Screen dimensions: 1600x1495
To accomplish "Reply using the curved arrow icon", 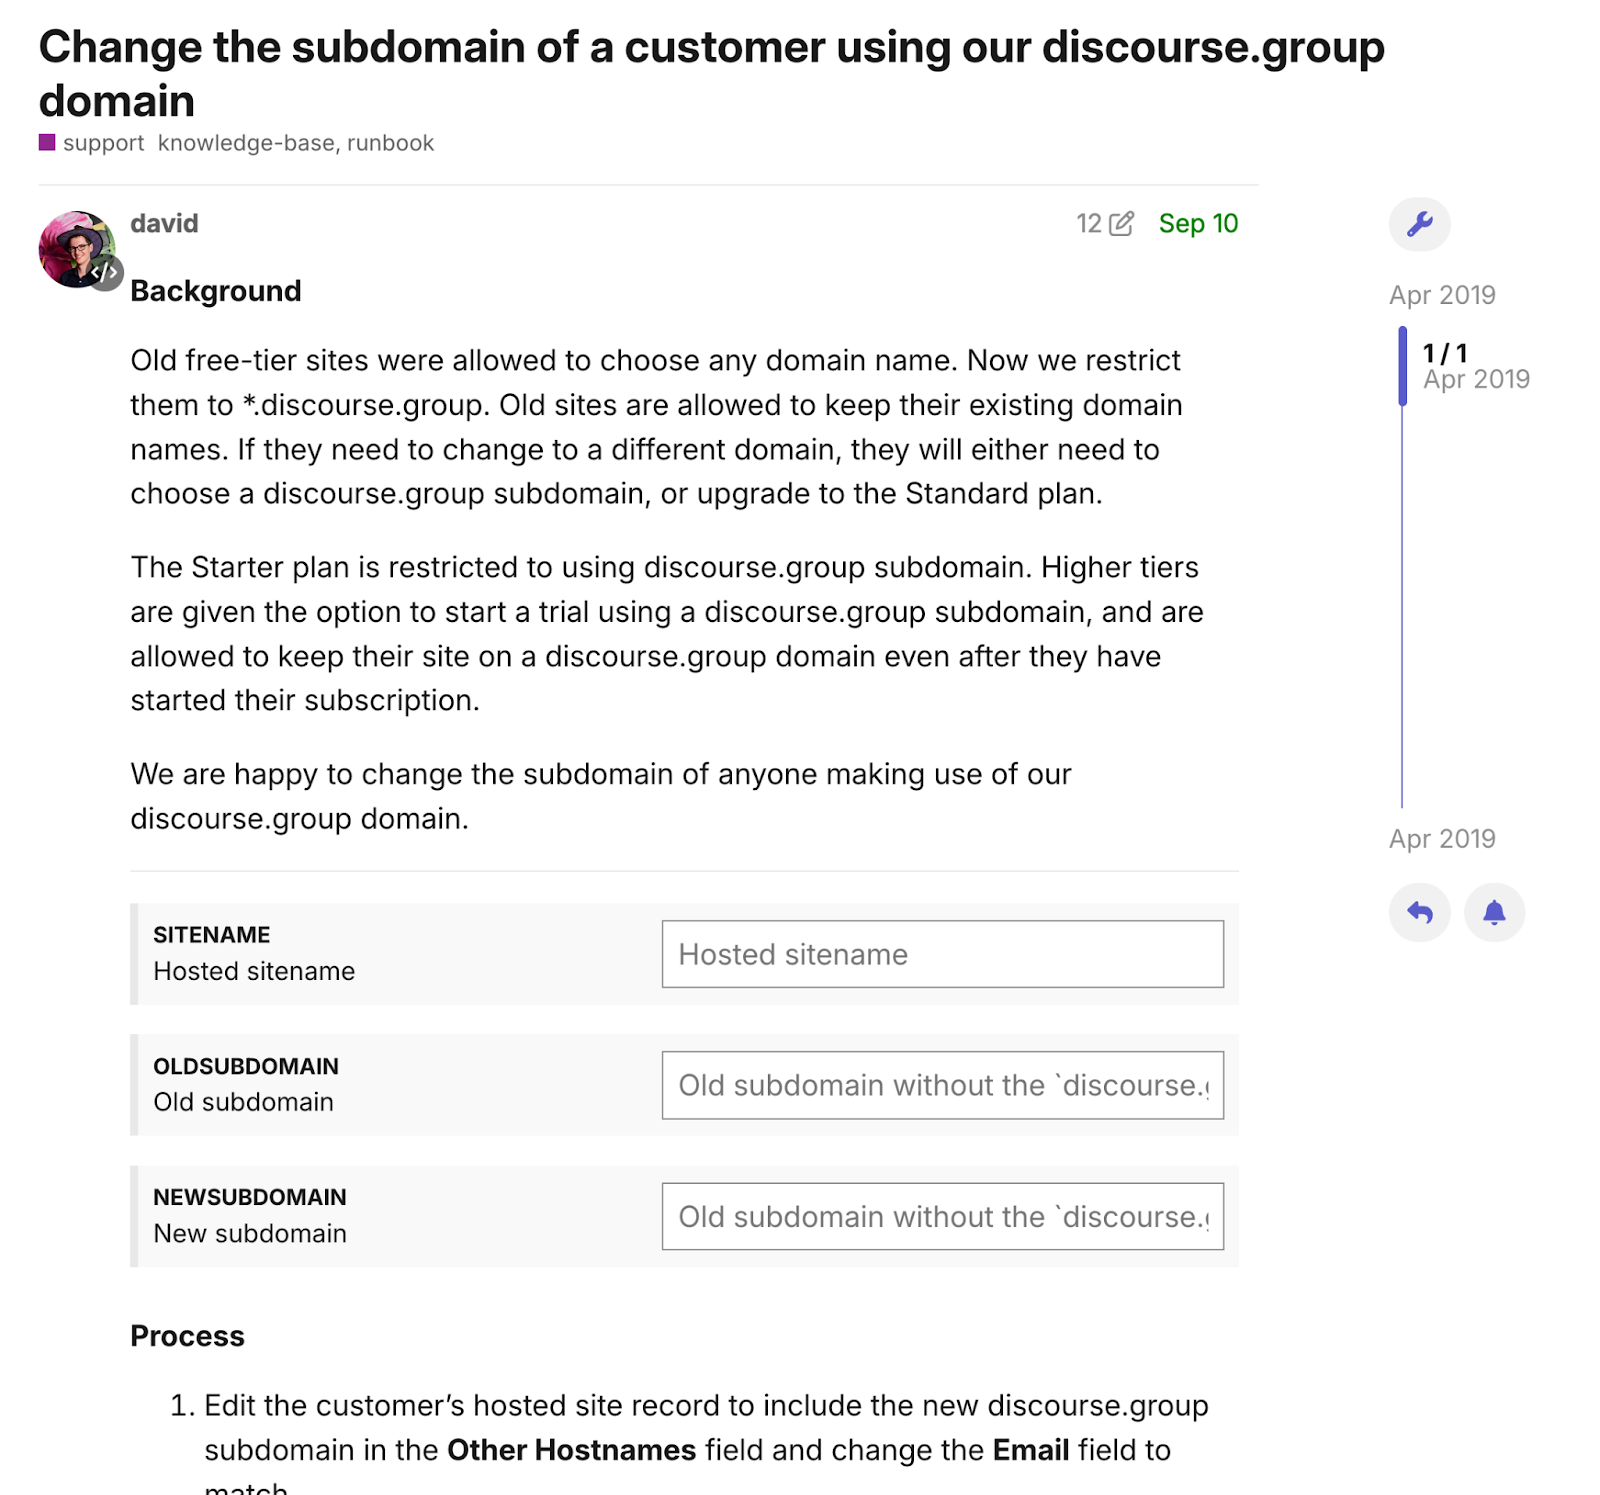I will pos(1419,912).
